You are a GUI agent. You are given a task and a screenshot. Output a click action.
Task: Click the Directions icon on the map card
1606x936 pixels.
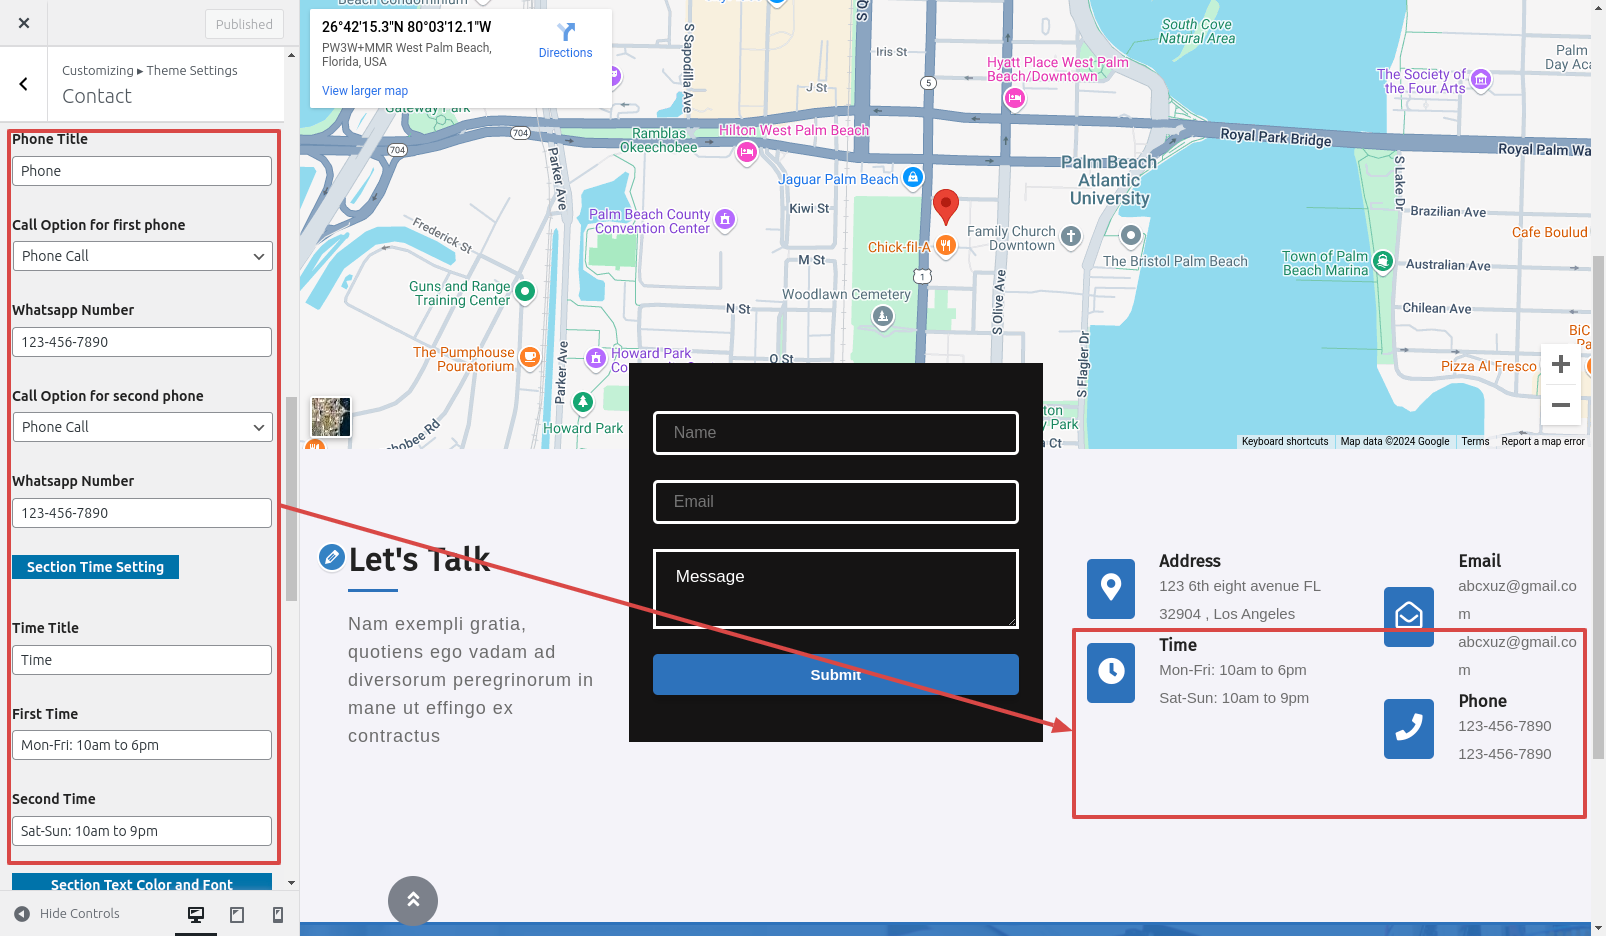(566, 32)
